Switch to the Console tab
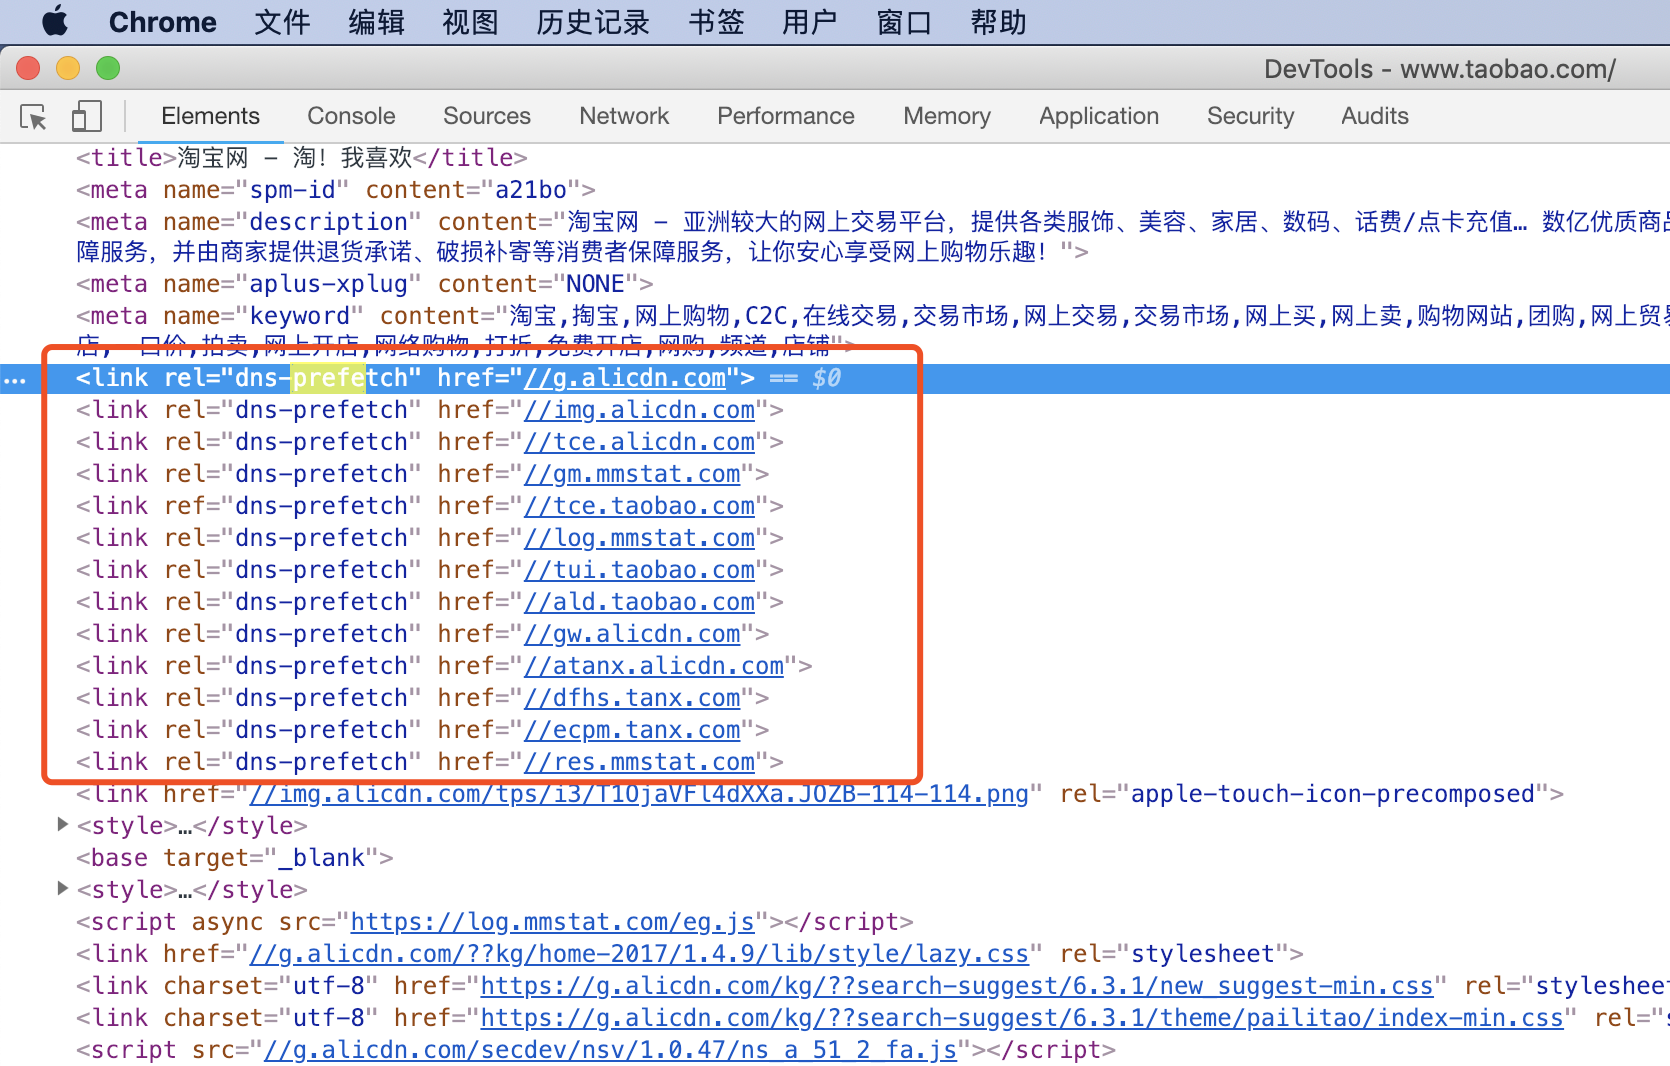 (351, 116)
